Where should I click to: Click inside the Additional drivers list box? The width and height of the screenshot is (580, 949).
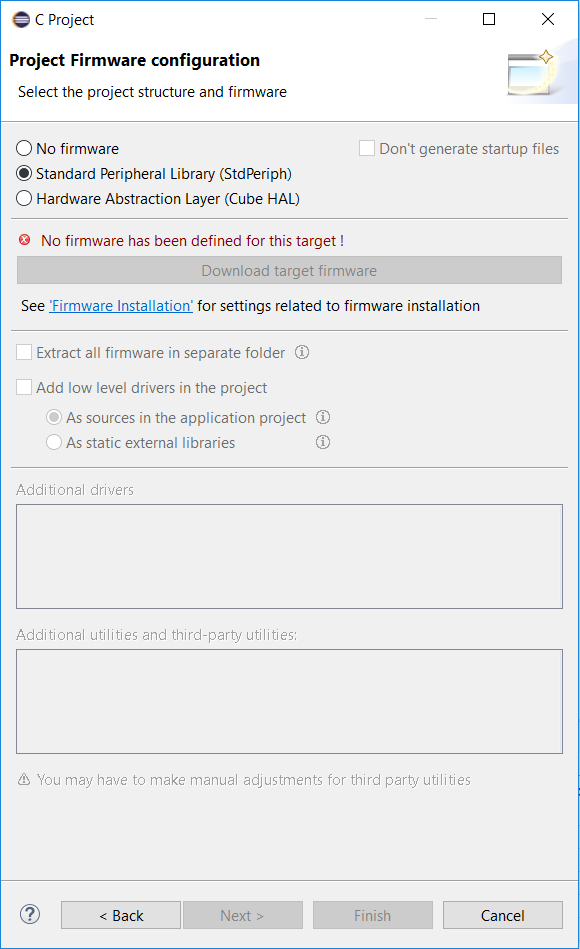point(289,556)
